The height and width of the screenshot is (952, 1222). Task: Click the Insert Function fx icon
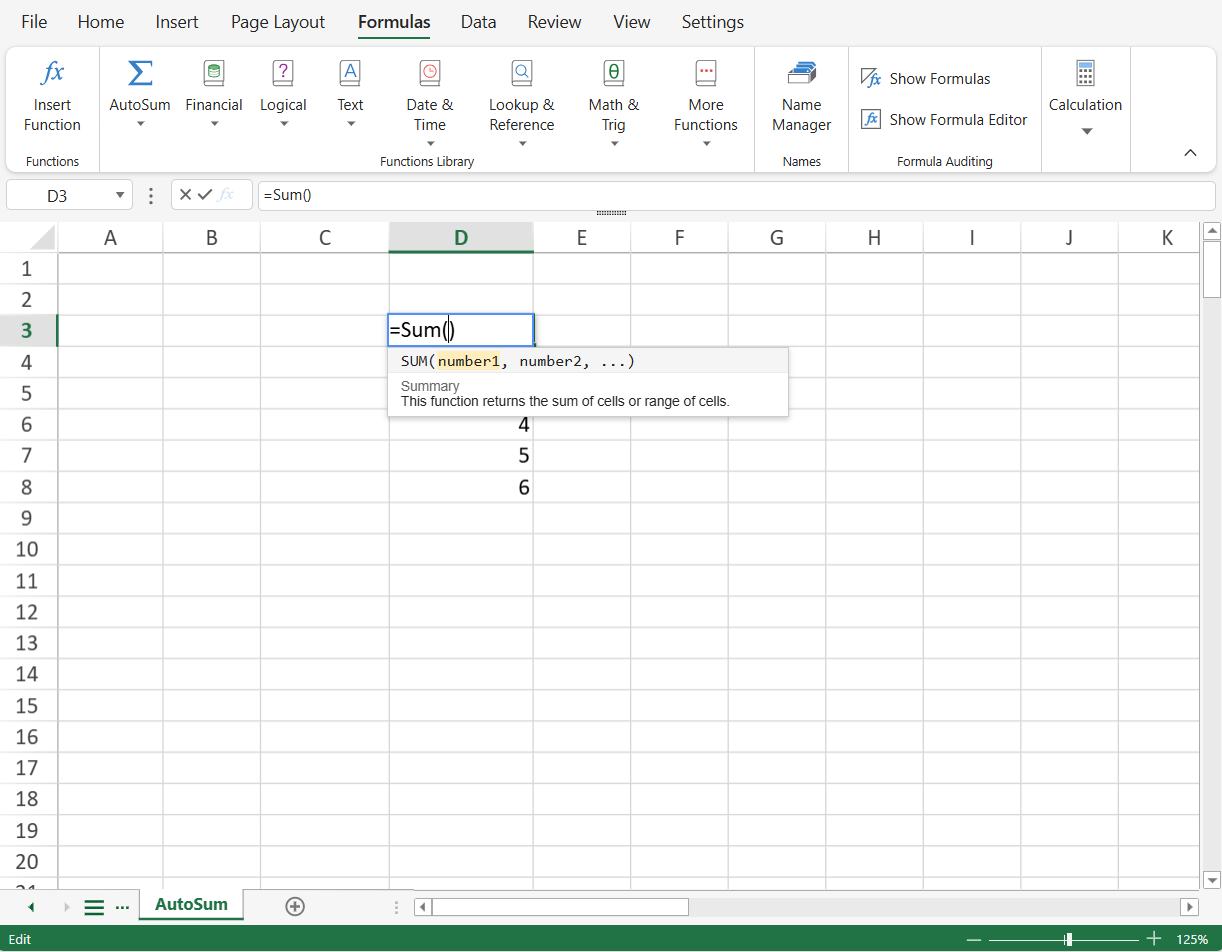[52, 74]
